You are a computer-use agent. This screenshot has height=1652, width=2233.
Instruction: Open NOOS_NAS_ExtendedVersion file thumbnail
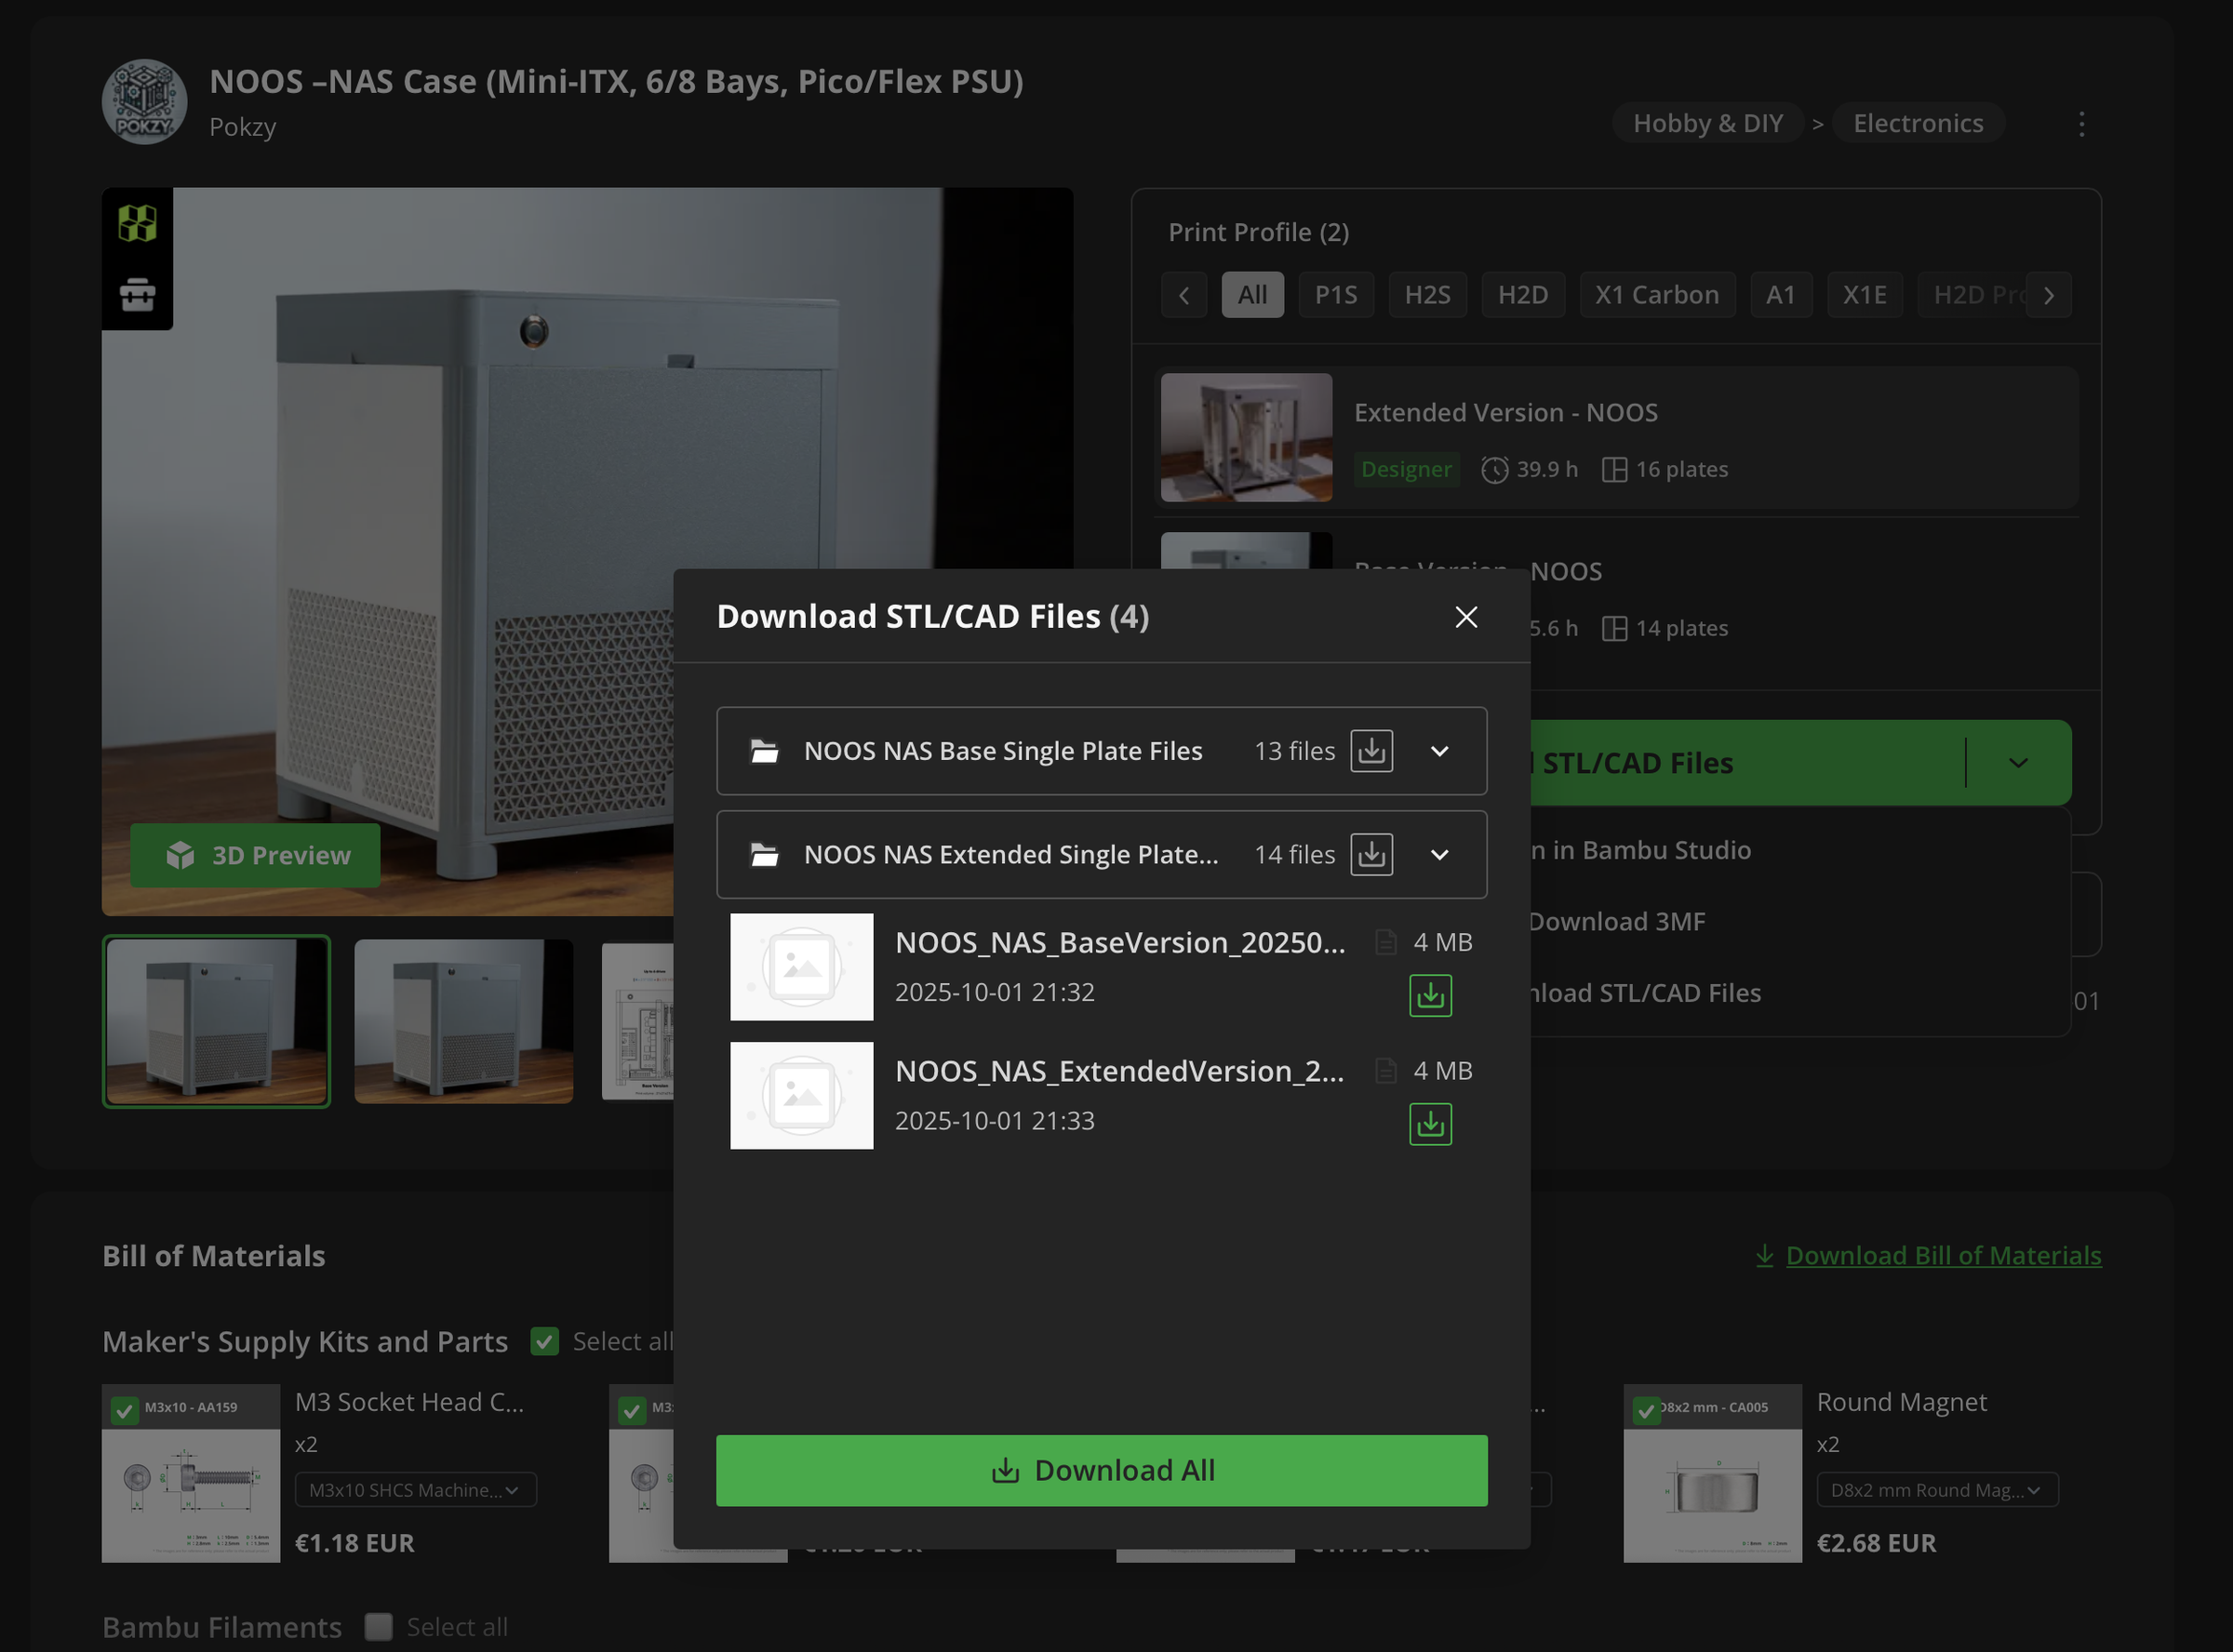(x=801, y=1096)
